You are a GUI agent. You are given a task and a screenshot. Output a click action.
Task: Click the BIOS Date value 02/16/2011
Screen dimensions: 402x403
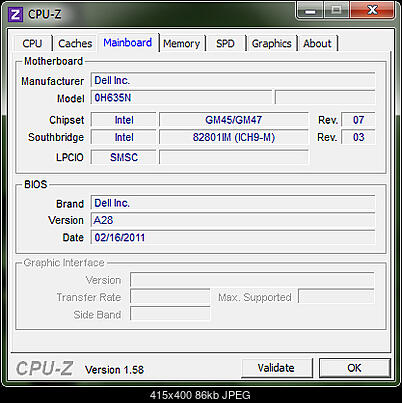[x=233, y=238]
